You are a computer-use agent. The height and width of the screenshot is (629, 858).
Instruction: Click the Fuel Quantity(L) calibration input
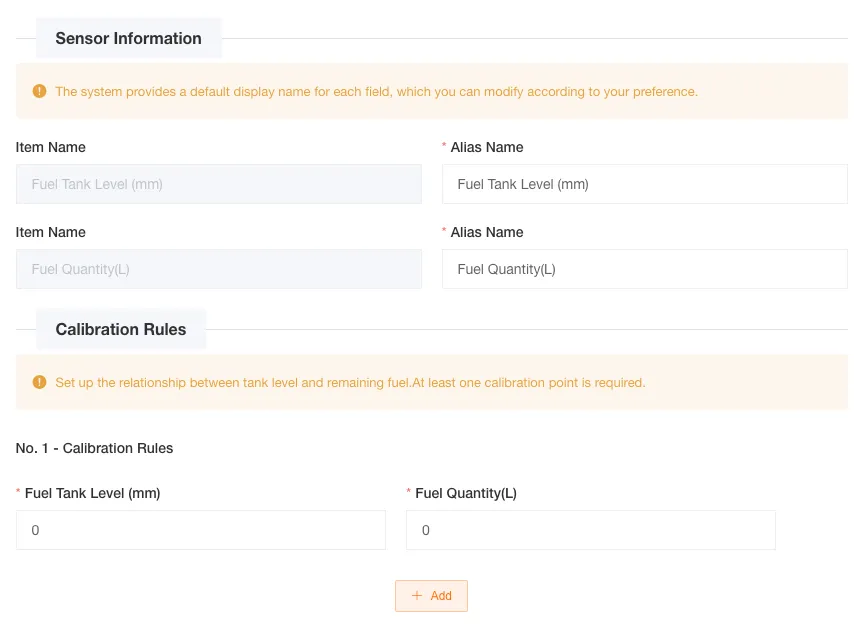click(590, 530)
